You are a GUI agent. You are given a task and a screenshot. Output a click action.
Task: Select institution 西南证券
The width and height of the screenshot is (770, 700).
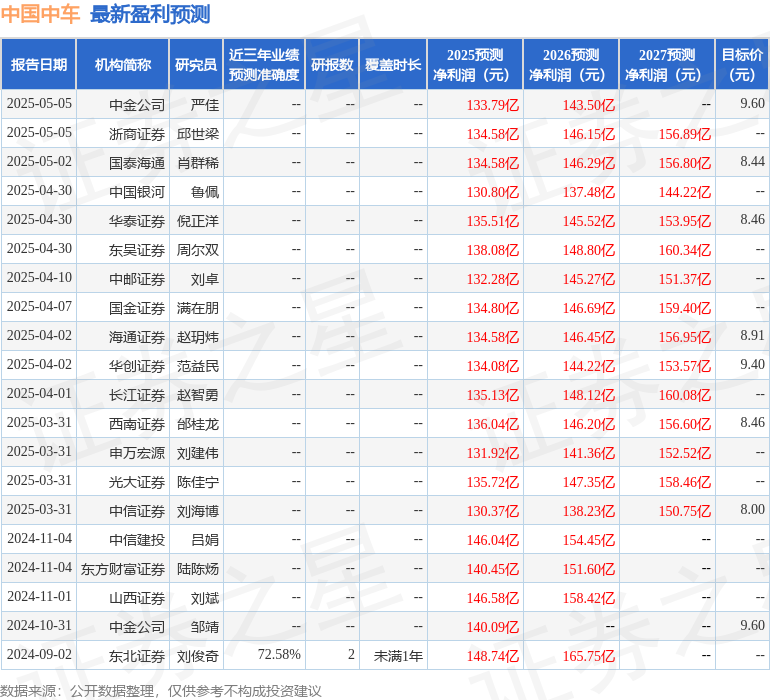(x=137, y=424)
